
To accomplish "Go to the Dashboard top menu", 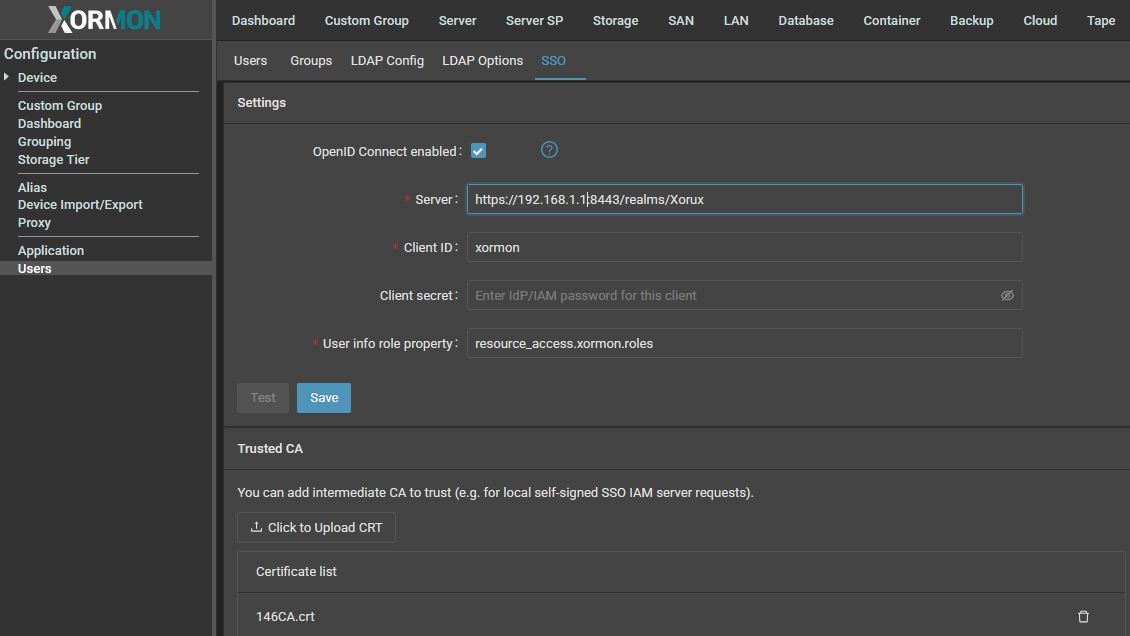I will (x=263, y=21).
